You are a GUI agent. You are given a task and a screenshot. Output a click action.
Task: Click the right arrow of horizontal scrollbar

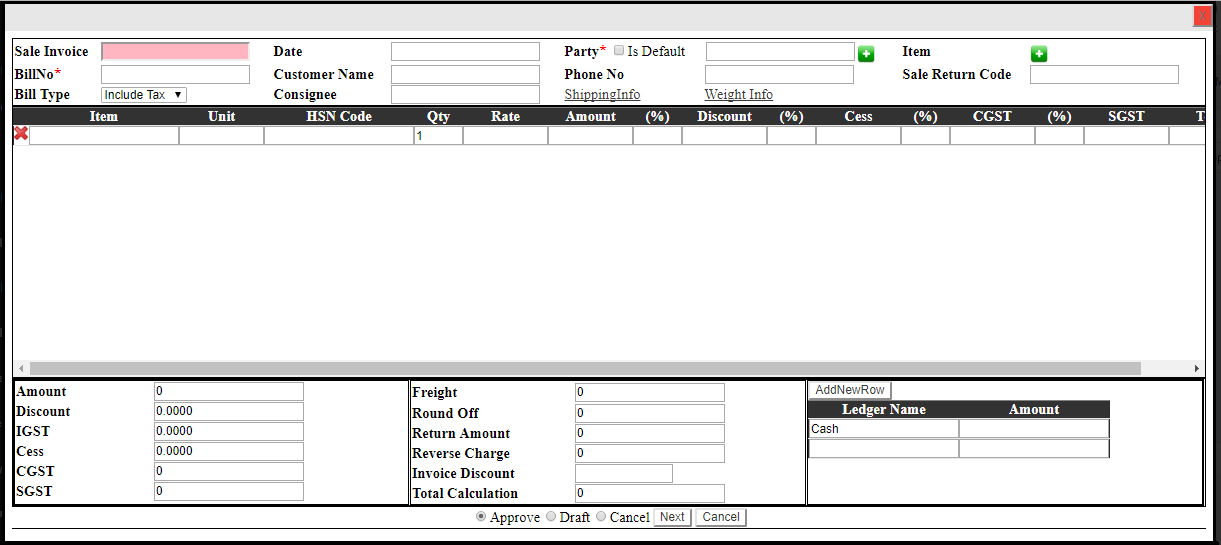[1196, 368]
